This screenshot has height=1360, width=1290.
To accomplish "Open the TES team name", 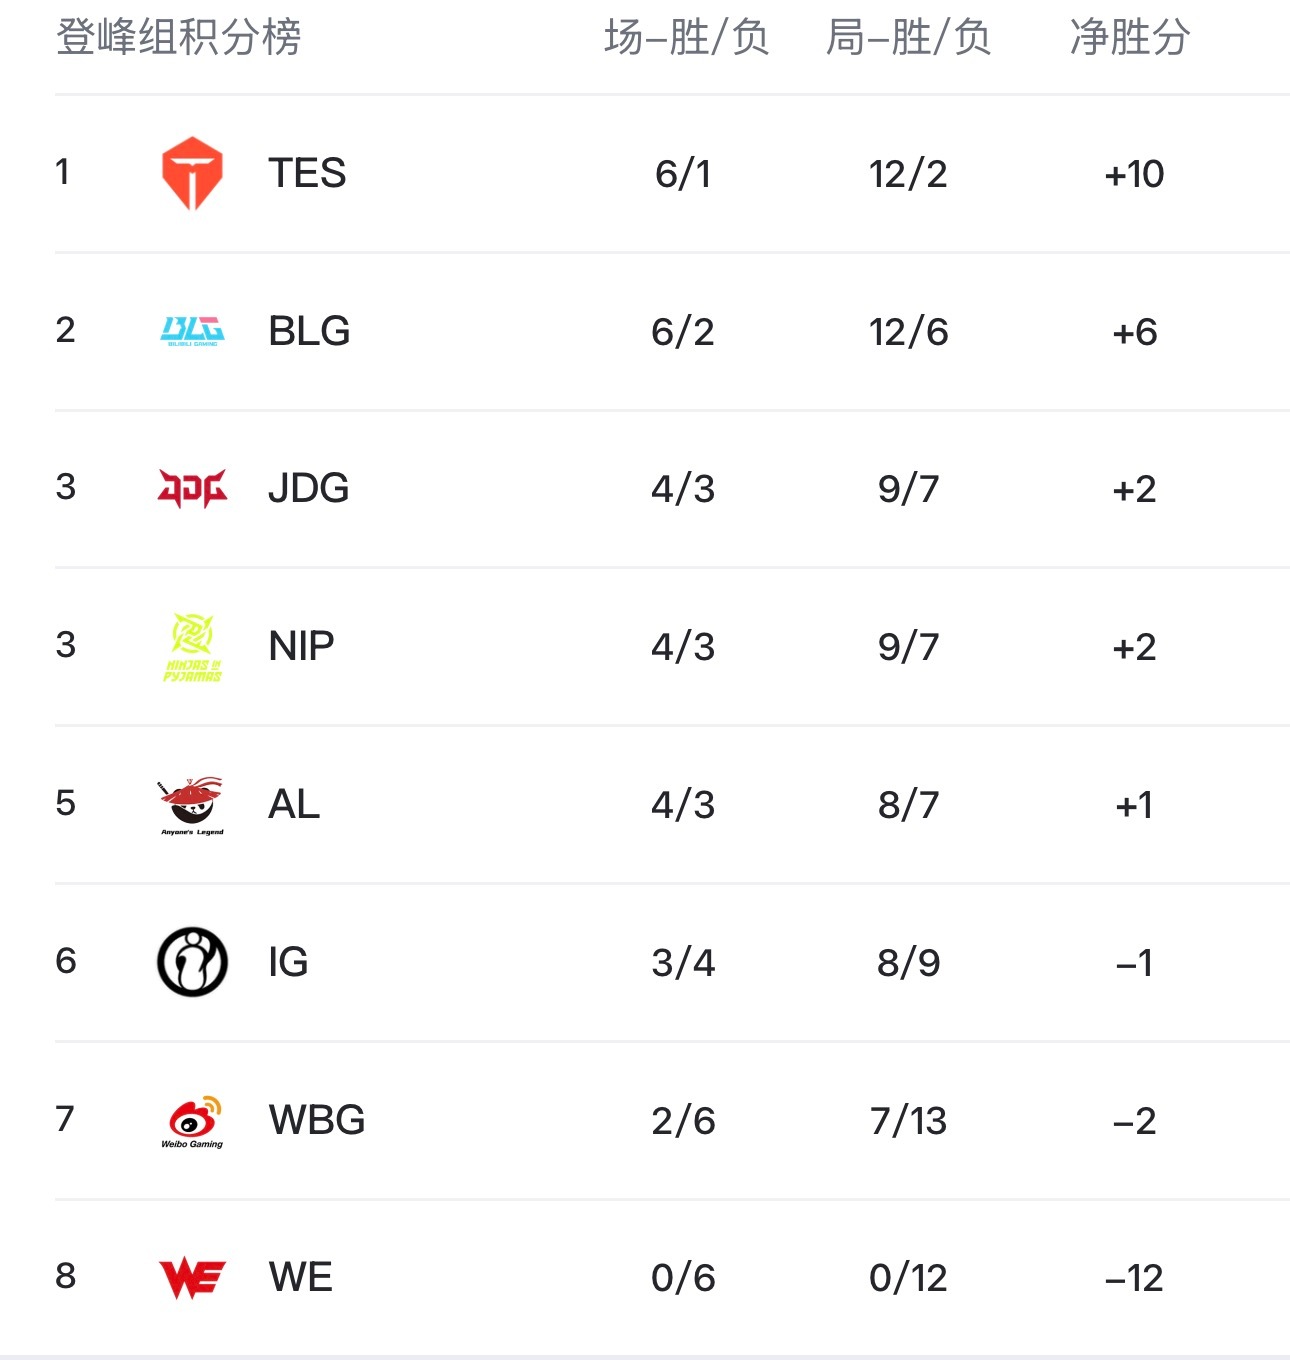I will coord(307,173).
